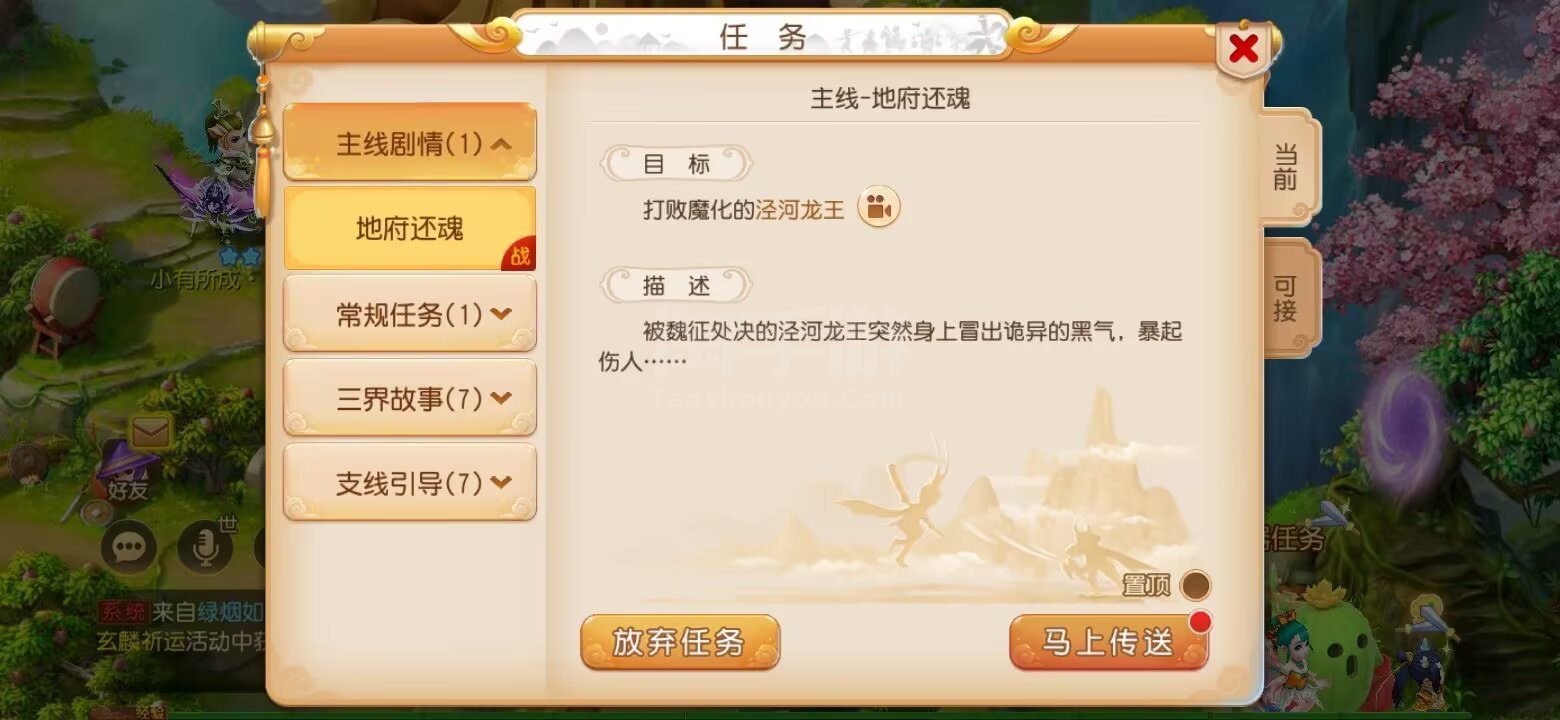
Task: Click the purple swirling portal
Action: point(1404,423)
